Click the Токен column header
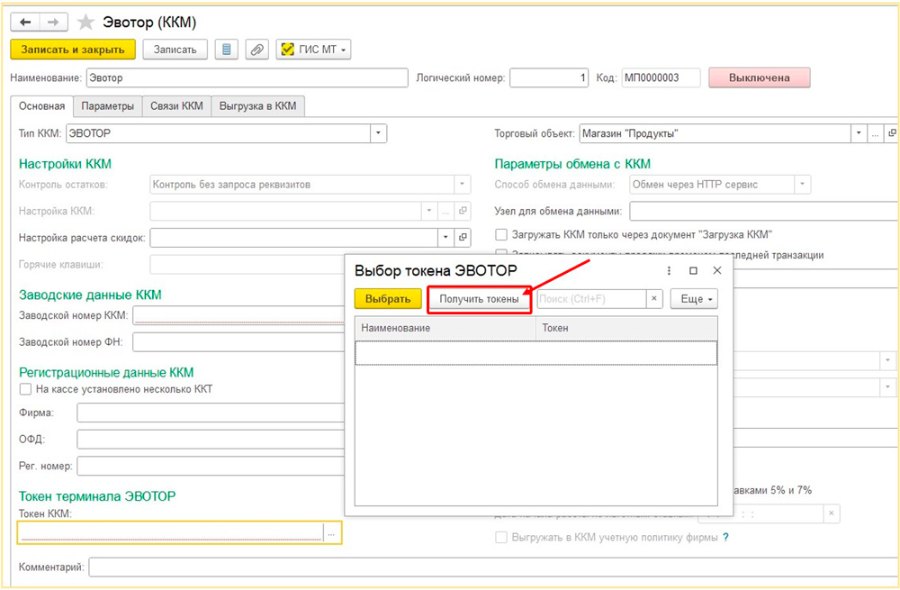 click(626, 328)
